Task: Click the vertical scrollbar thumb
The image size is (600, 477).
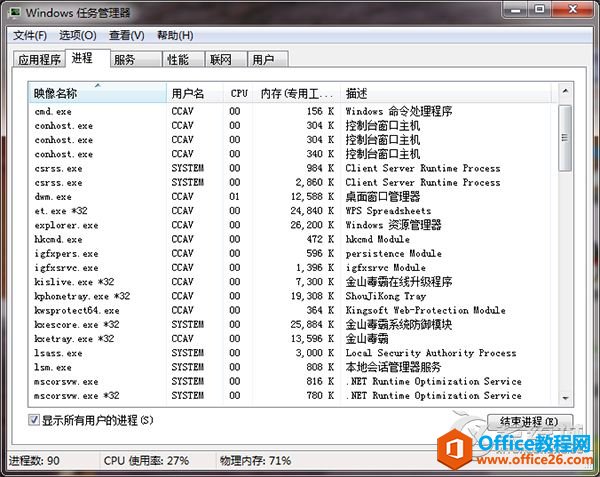Action: [565, 138]
